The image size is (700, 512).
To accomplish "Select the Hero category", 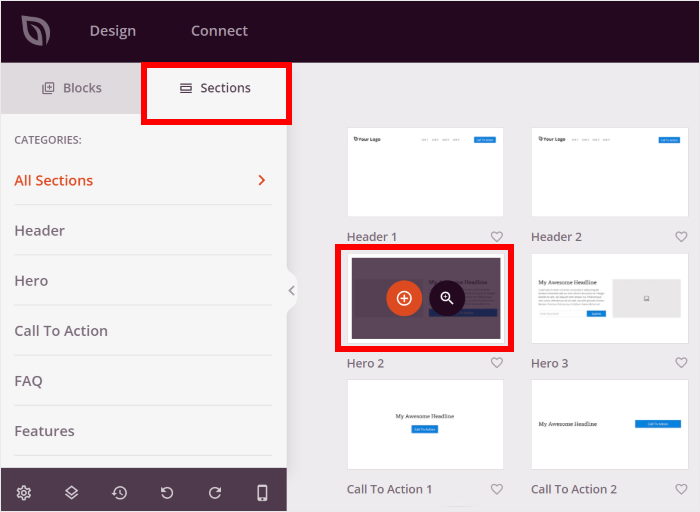I will (143, 281).
